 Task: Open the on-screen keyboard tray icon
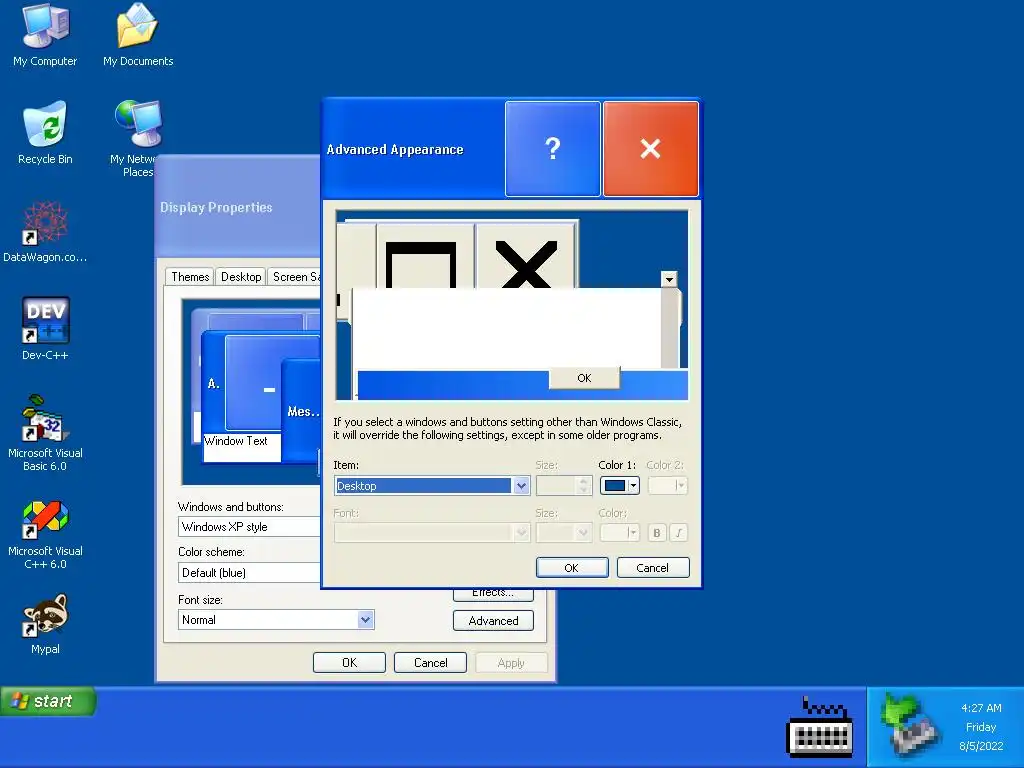(x=820, y=727)
